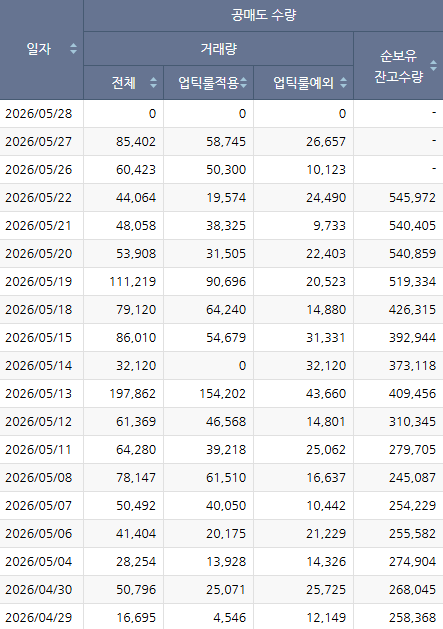The image size is (443, 629).
Task: Select date 2026/05/19
Action: [39, 282]
